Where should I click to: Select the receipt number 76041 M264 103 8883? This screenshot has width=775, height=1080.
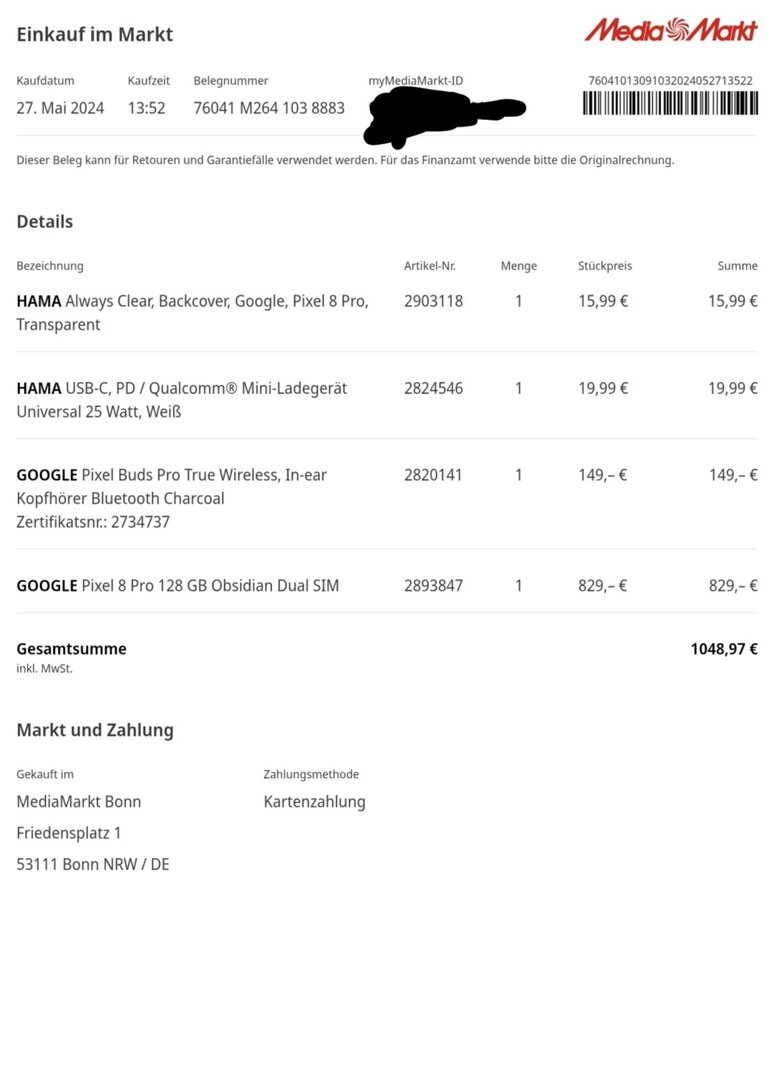pos(269,108)
